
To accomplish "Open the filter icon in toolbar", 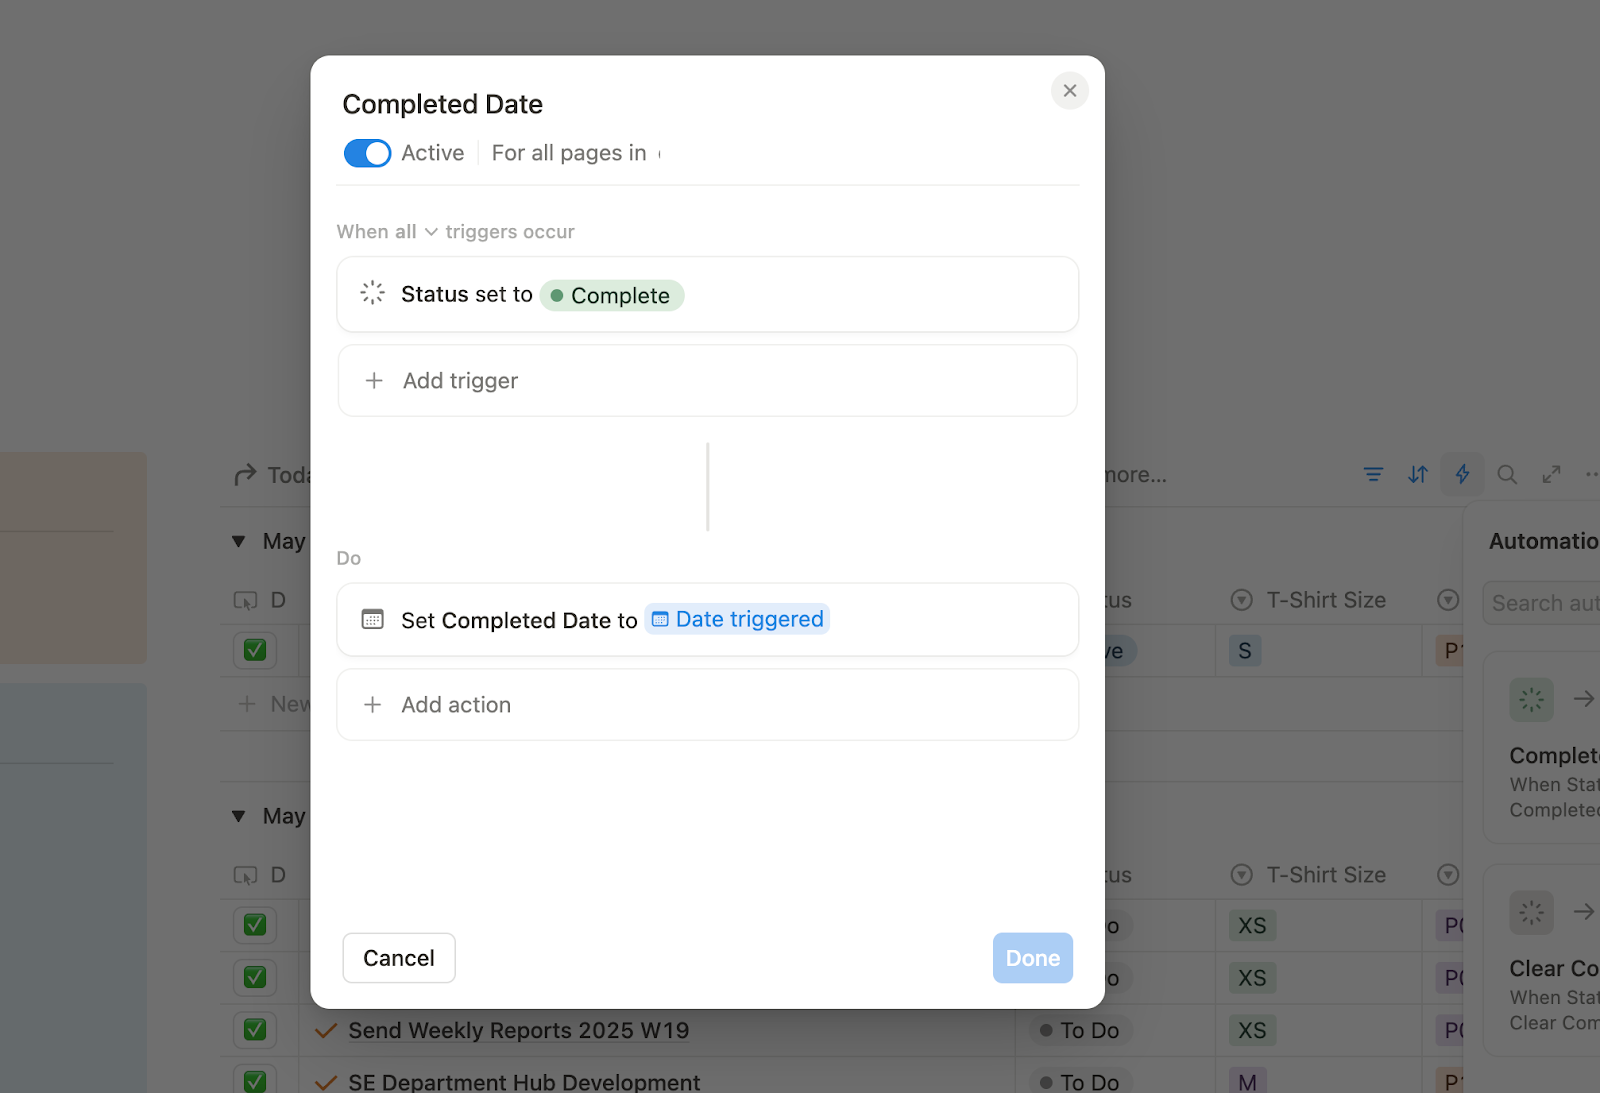I will point(1373,475).
